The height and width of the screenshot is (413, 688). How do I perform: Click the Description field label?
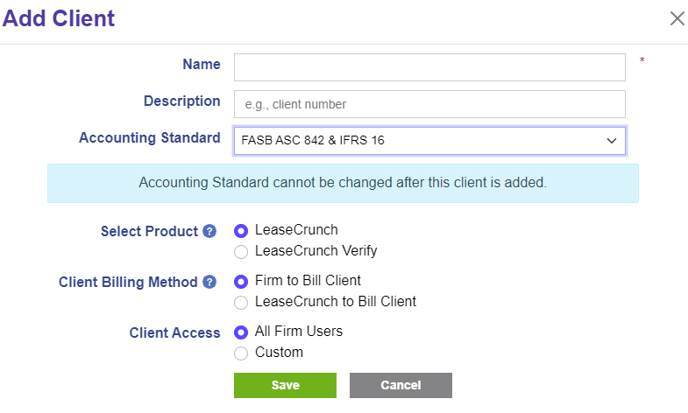182,101
